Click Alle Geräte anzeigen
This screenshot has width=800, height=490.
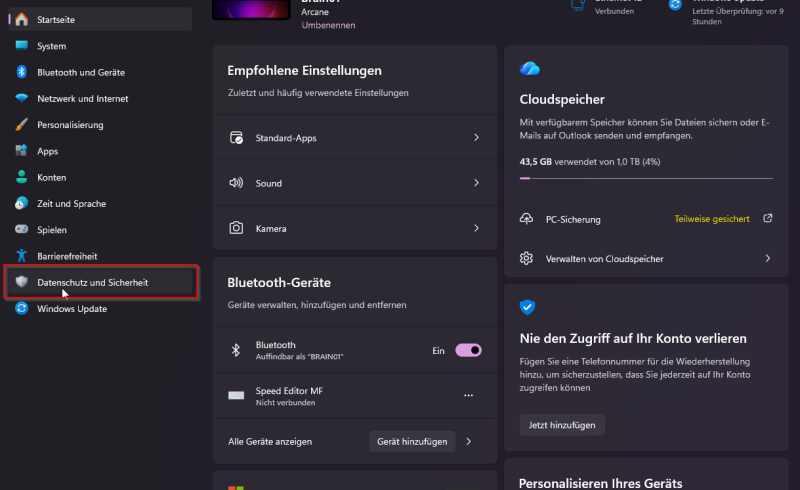(270, 442)
